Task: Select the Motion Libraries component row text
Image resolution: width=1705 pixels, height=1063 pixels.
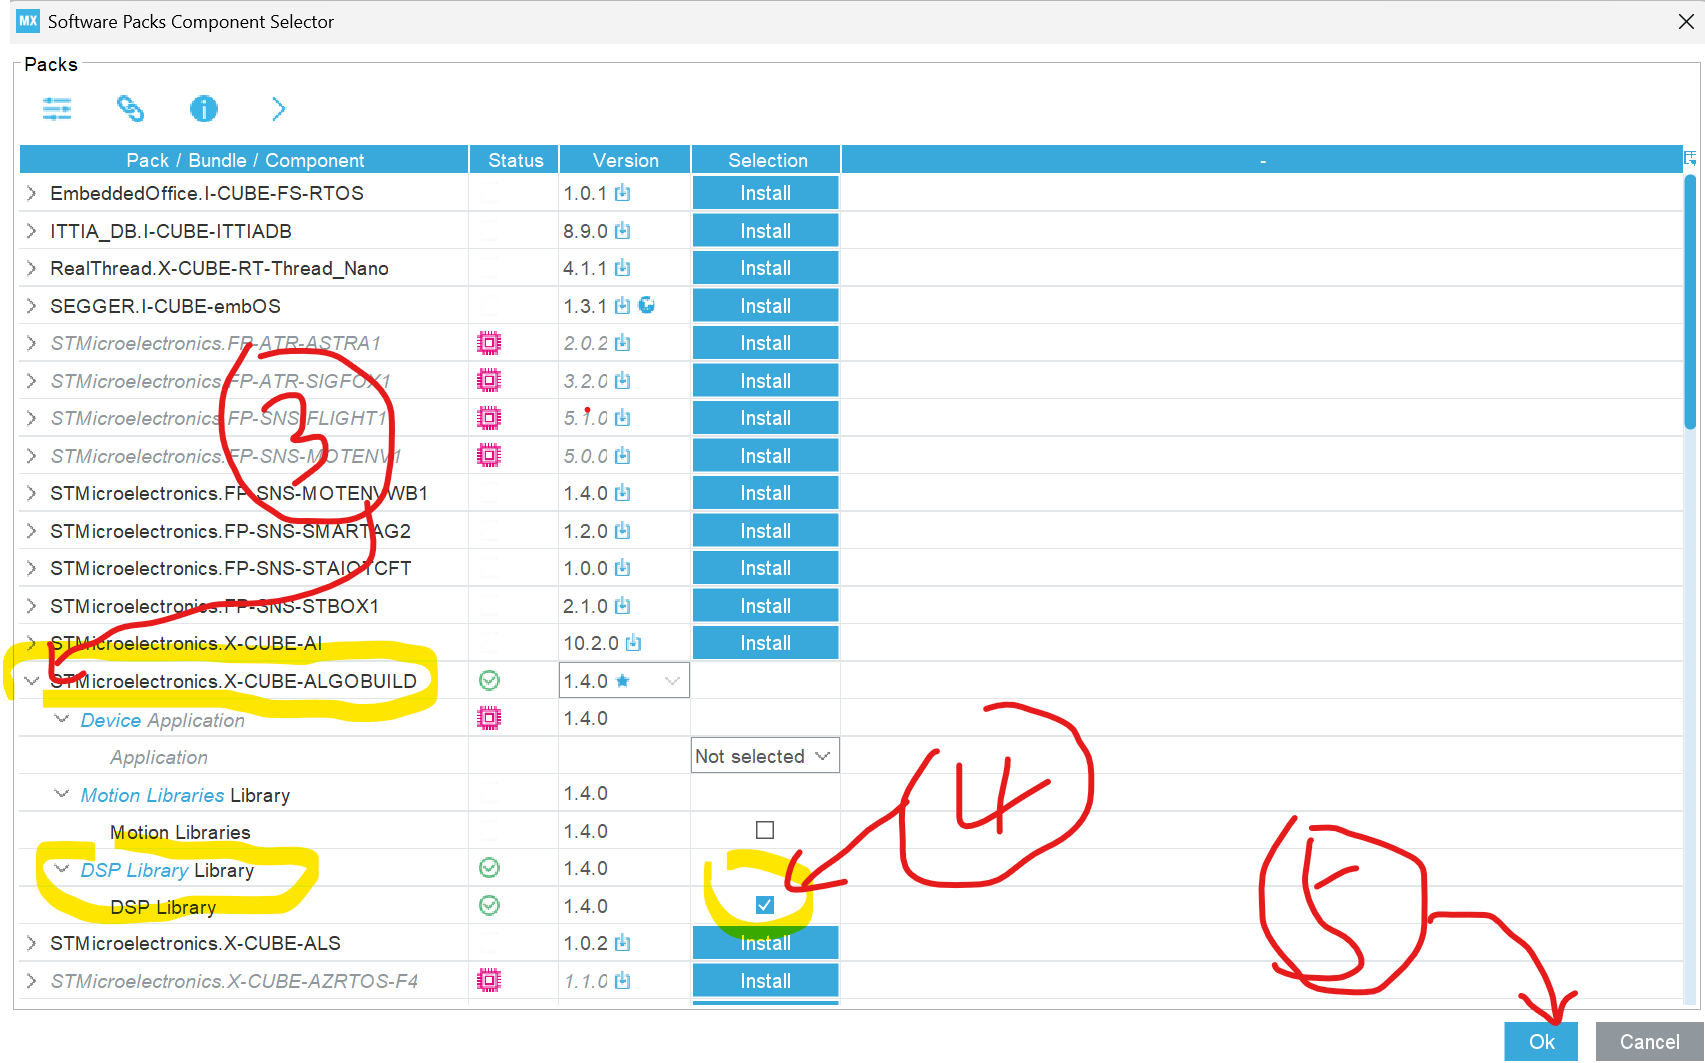Action: click(x=180, y=832)
